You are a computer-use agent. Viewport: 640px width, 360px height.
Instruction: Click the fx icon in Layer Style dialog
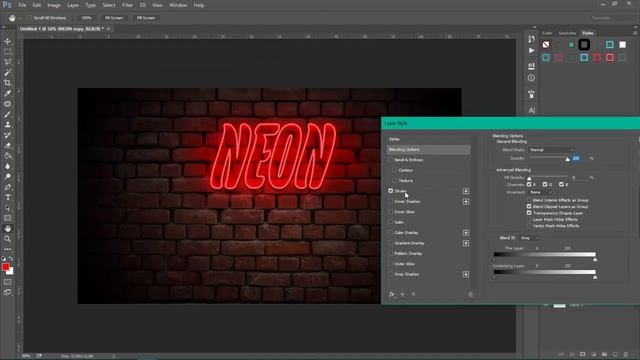click(391, 294)
